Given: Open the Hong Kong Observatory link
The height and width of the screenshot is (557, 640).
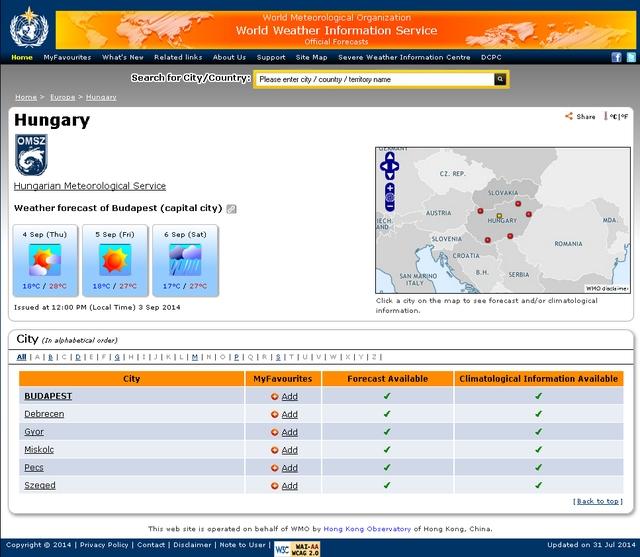Looking at the screenshot, I should click(367, 529).
